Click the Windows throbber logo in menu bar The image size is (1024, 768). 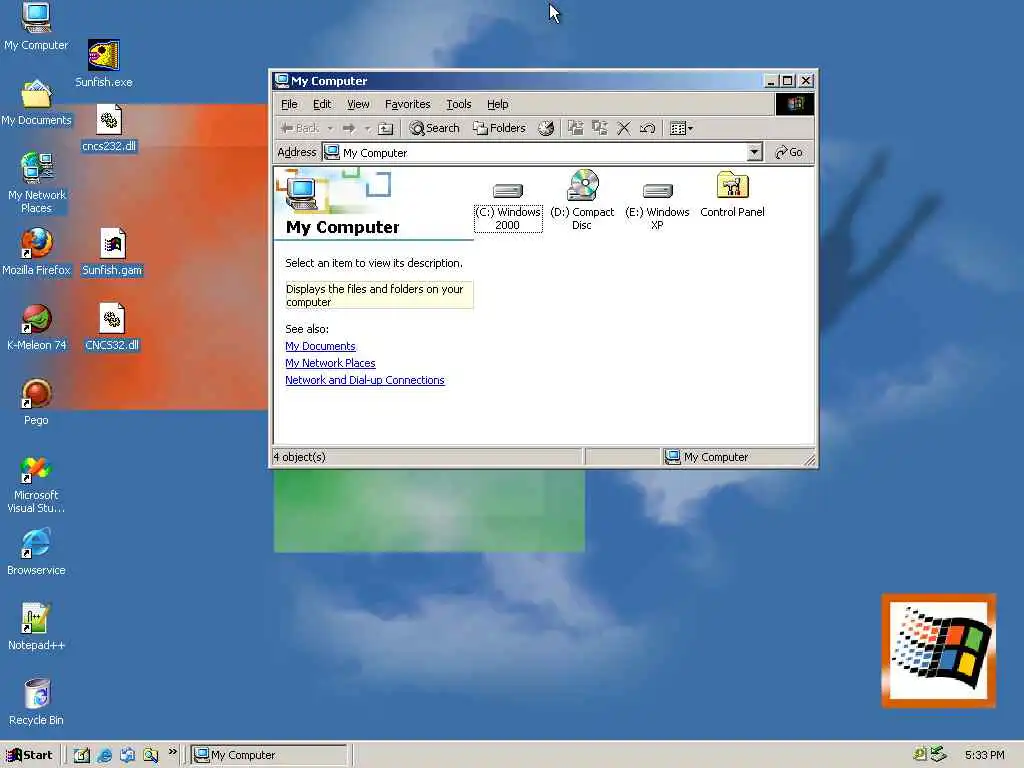click(795, 104)
